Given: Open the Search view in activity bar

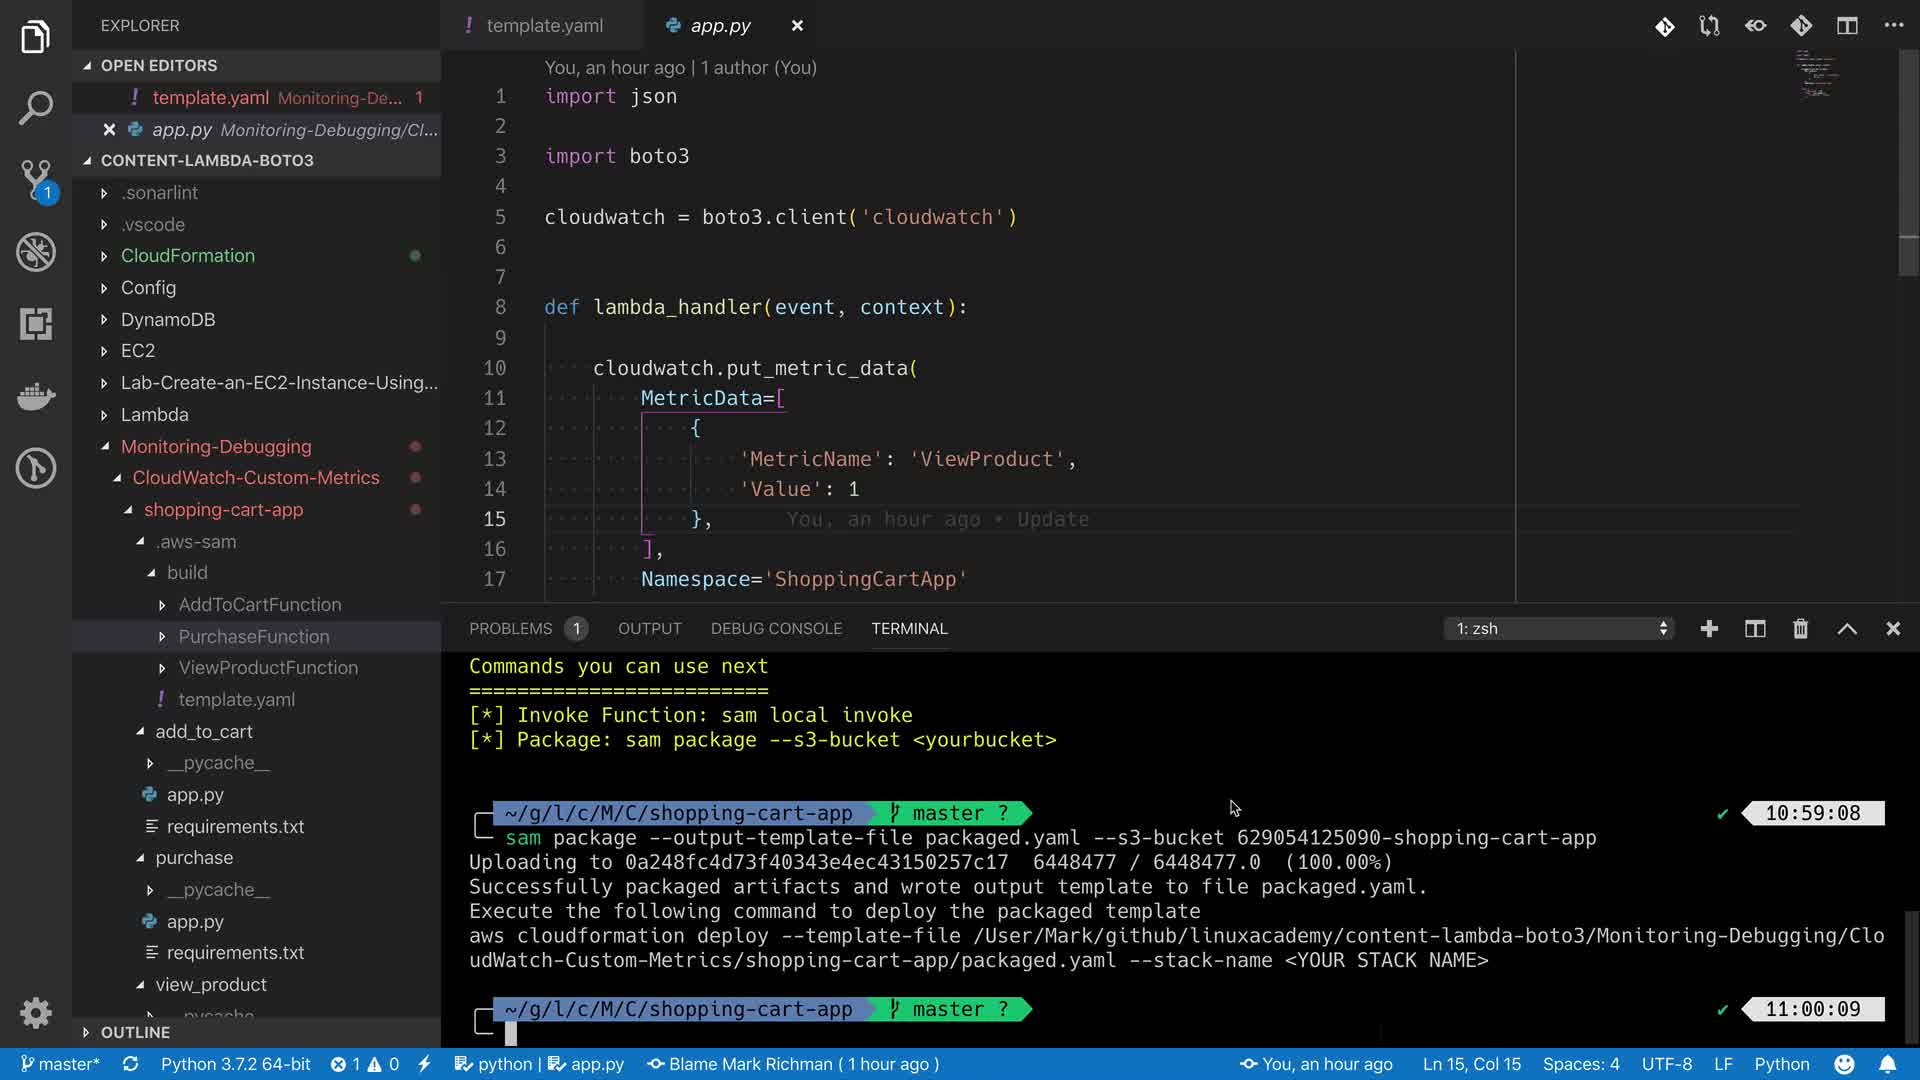Looking at the screenshot, I should [x=36, y=108].
